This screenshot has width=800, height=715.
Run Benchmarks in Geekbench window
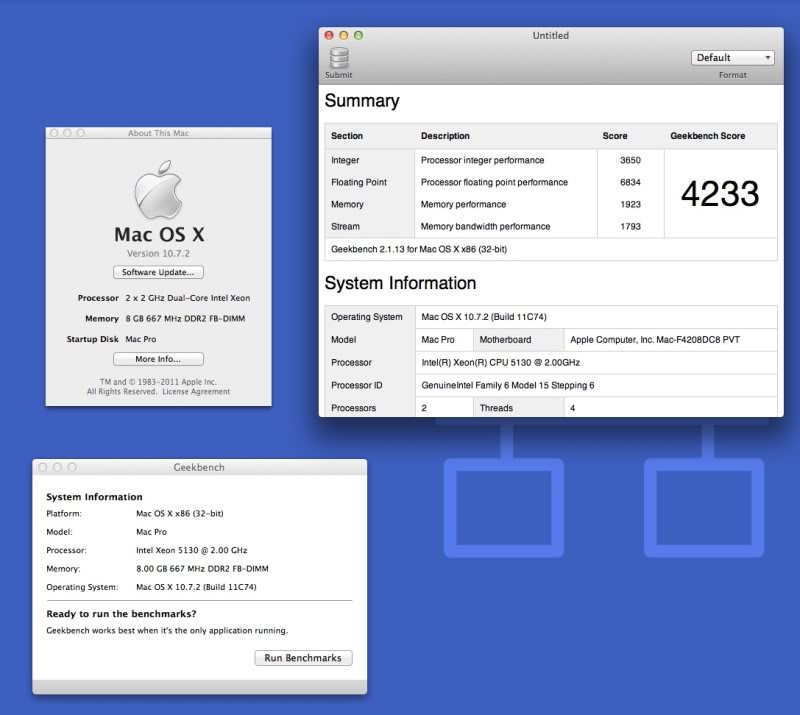click(303, 658)
